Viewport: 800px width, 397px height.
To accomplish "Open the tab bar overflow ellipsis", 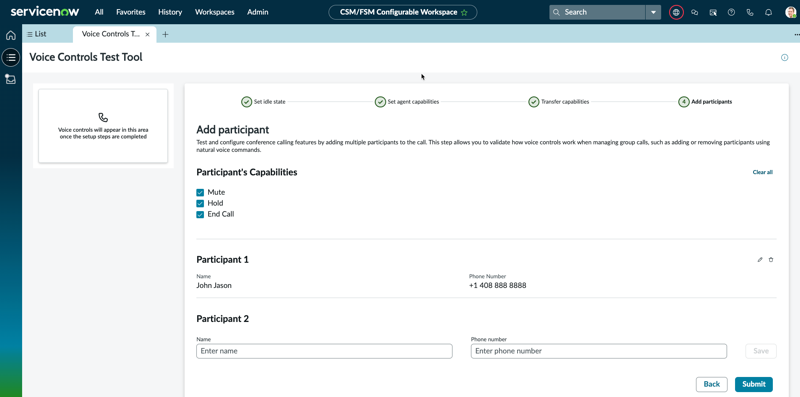I will pos(796,34).
